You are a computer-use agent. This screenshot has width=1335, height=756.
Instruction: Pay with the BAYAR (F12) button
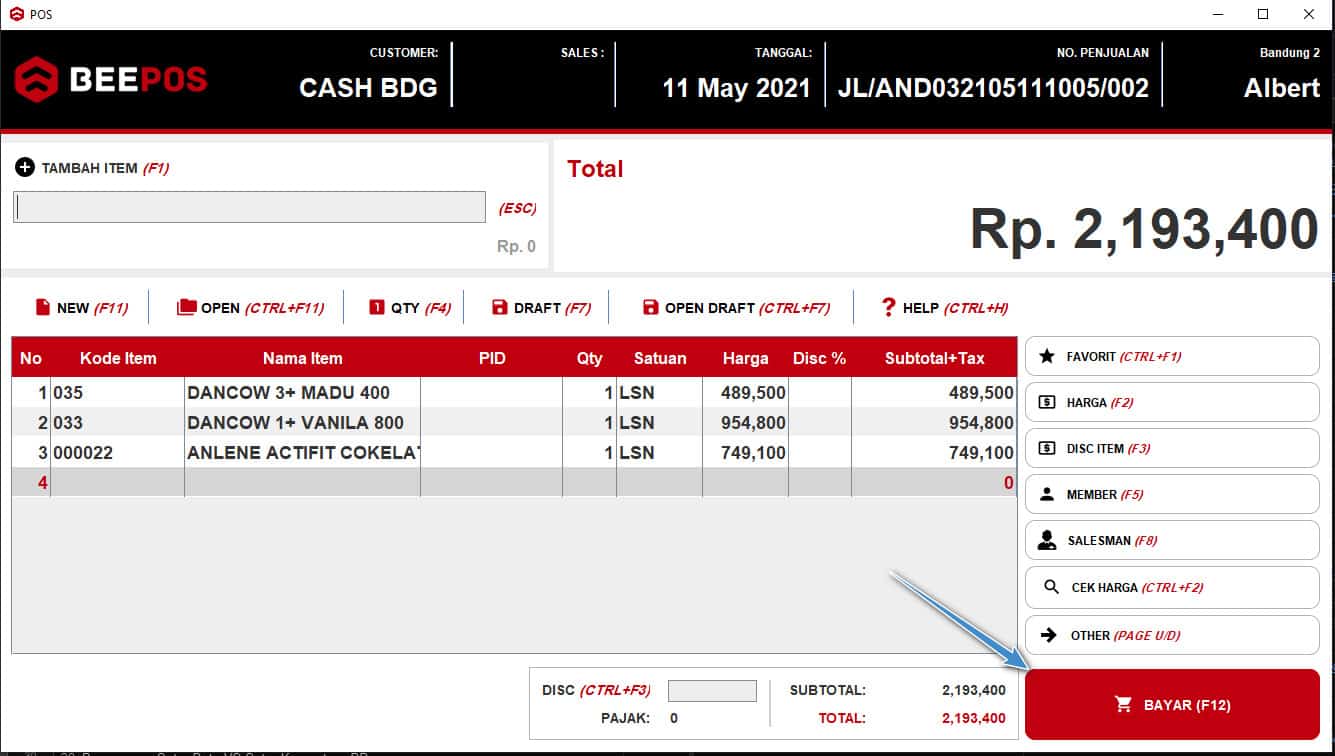tap(1172, 705)
